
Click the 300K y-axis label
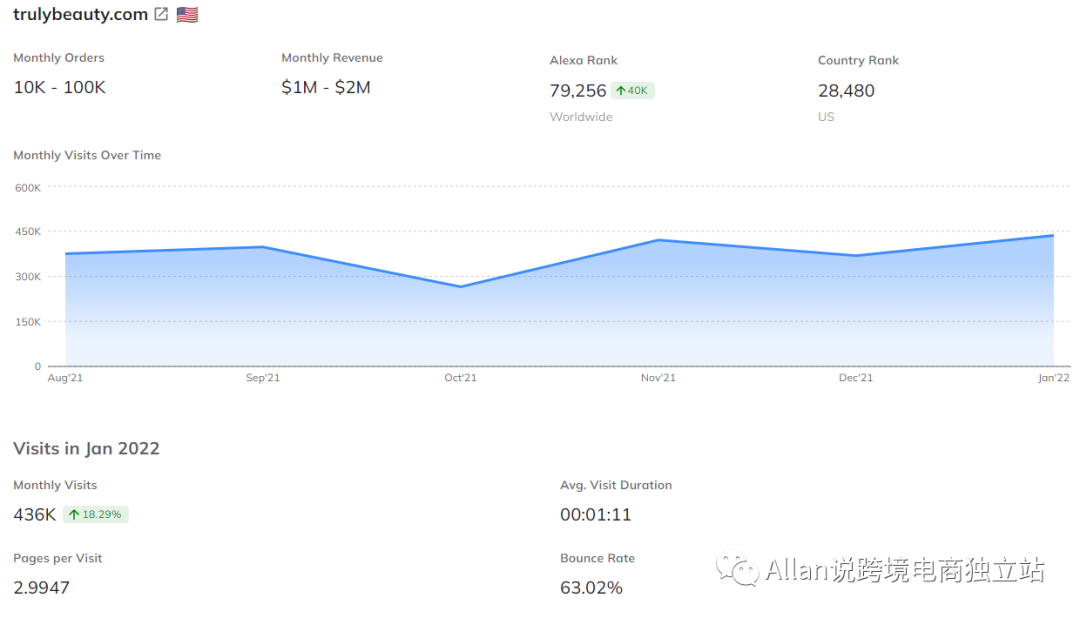[x=28, y=277]
